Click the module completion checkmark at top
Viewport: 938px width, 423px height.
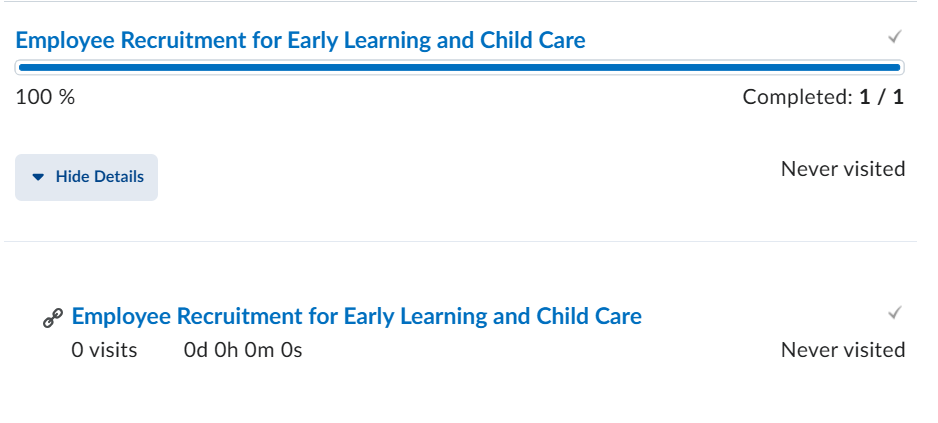click(x=895, y=38)
